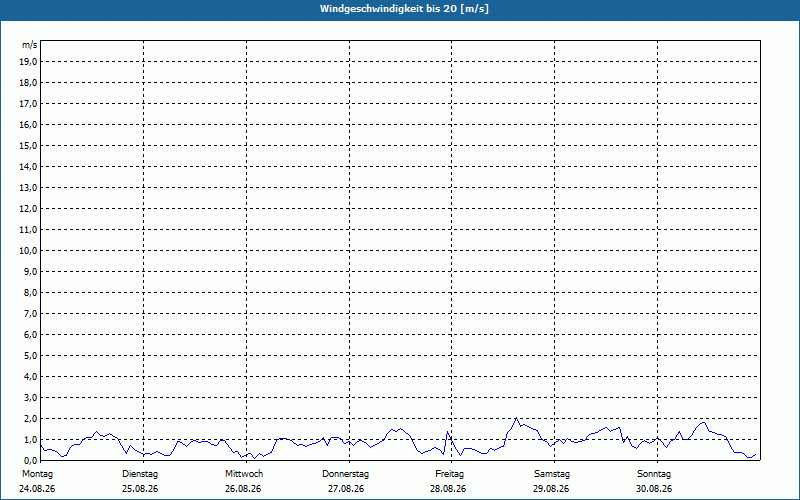The width and height of the screenshot is (800, 500).
Task: Click the 'Freitag' day label
Action: click(449, 474)
